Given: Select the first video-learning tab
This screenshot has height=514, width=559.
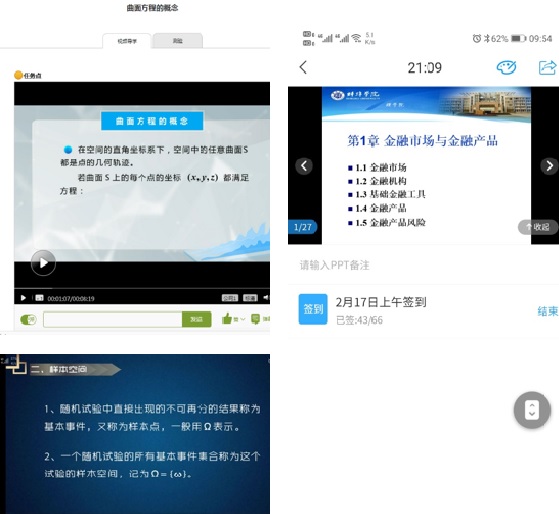Looking at the screenshot, I should pyautogui.click(x=127, y=41).
